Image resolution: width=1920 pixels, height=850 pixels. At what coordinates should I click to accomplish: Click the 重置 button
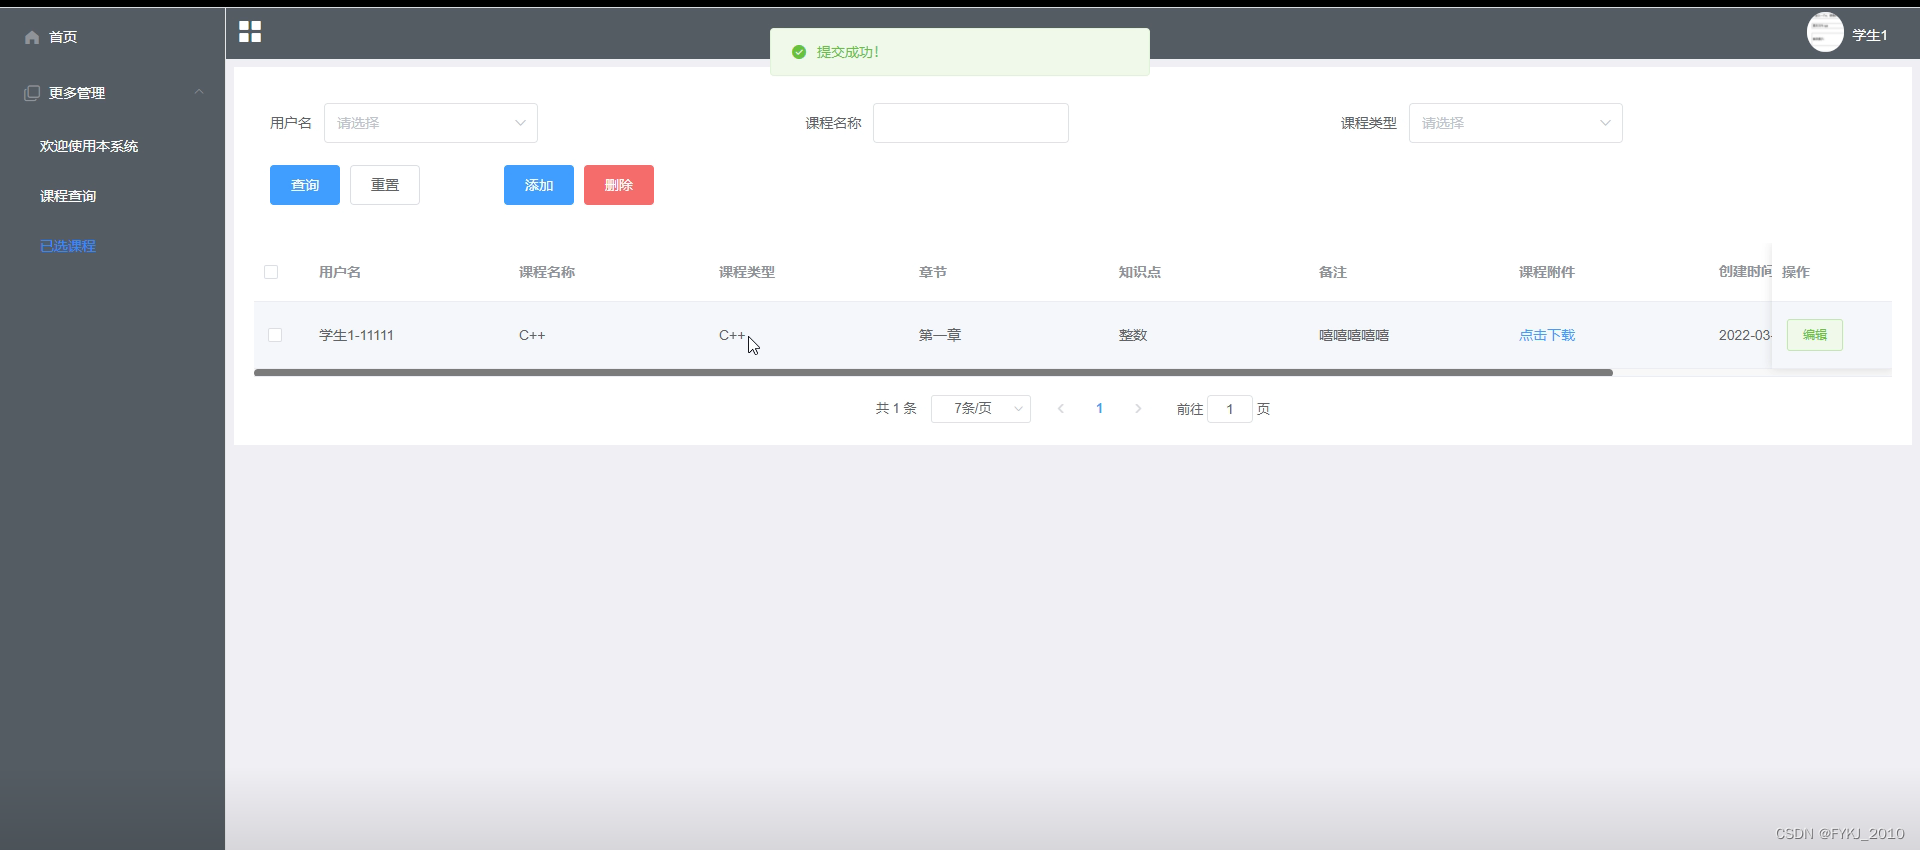point(385,185)
